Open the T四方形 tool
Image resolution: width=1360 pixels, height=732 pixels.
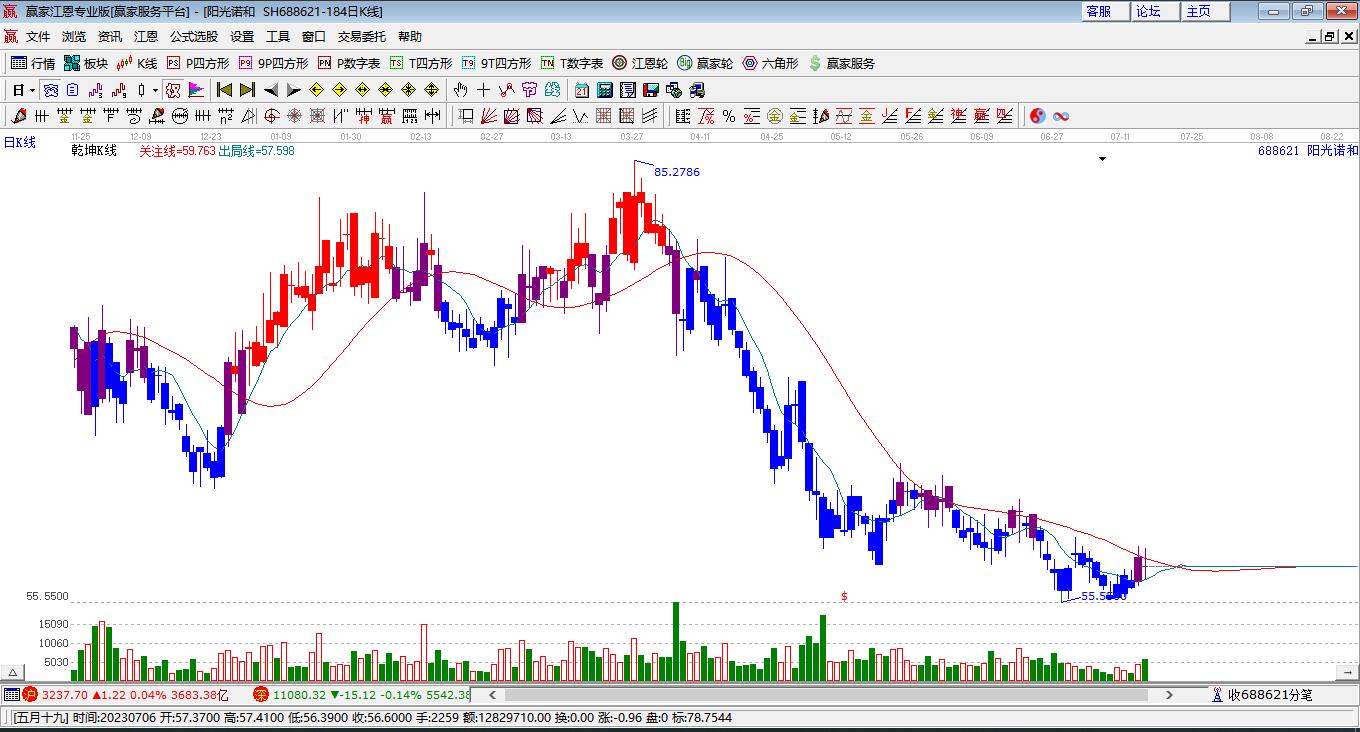point(421,63)
